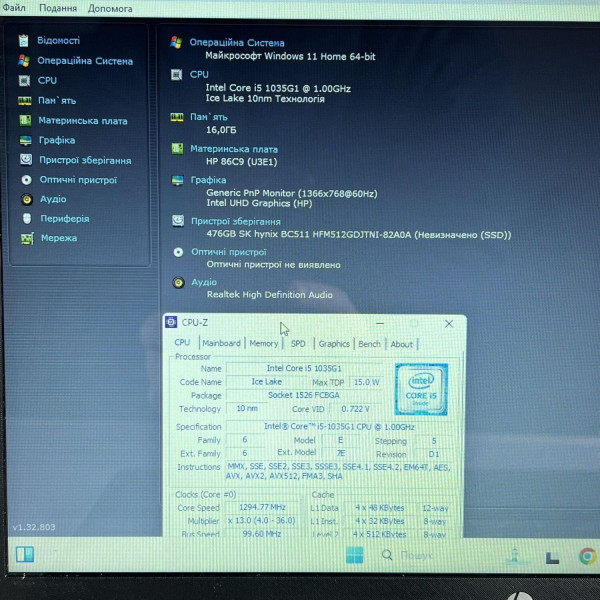Select Відомості in the sidebar
Screen dimensions: 600x600
tap(59, 40)
